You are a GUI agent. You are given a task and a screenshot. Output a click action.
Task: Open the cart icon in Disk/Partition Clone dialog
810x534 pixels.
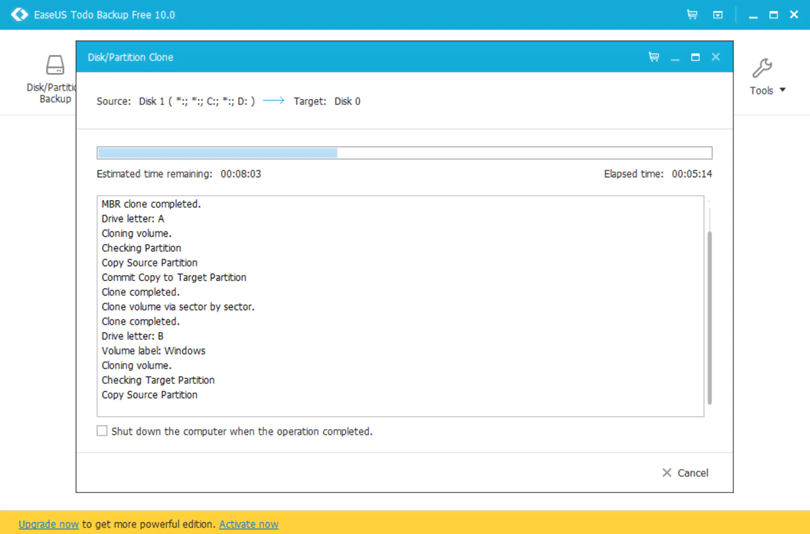pyautogui.click(x=654, y=57)
